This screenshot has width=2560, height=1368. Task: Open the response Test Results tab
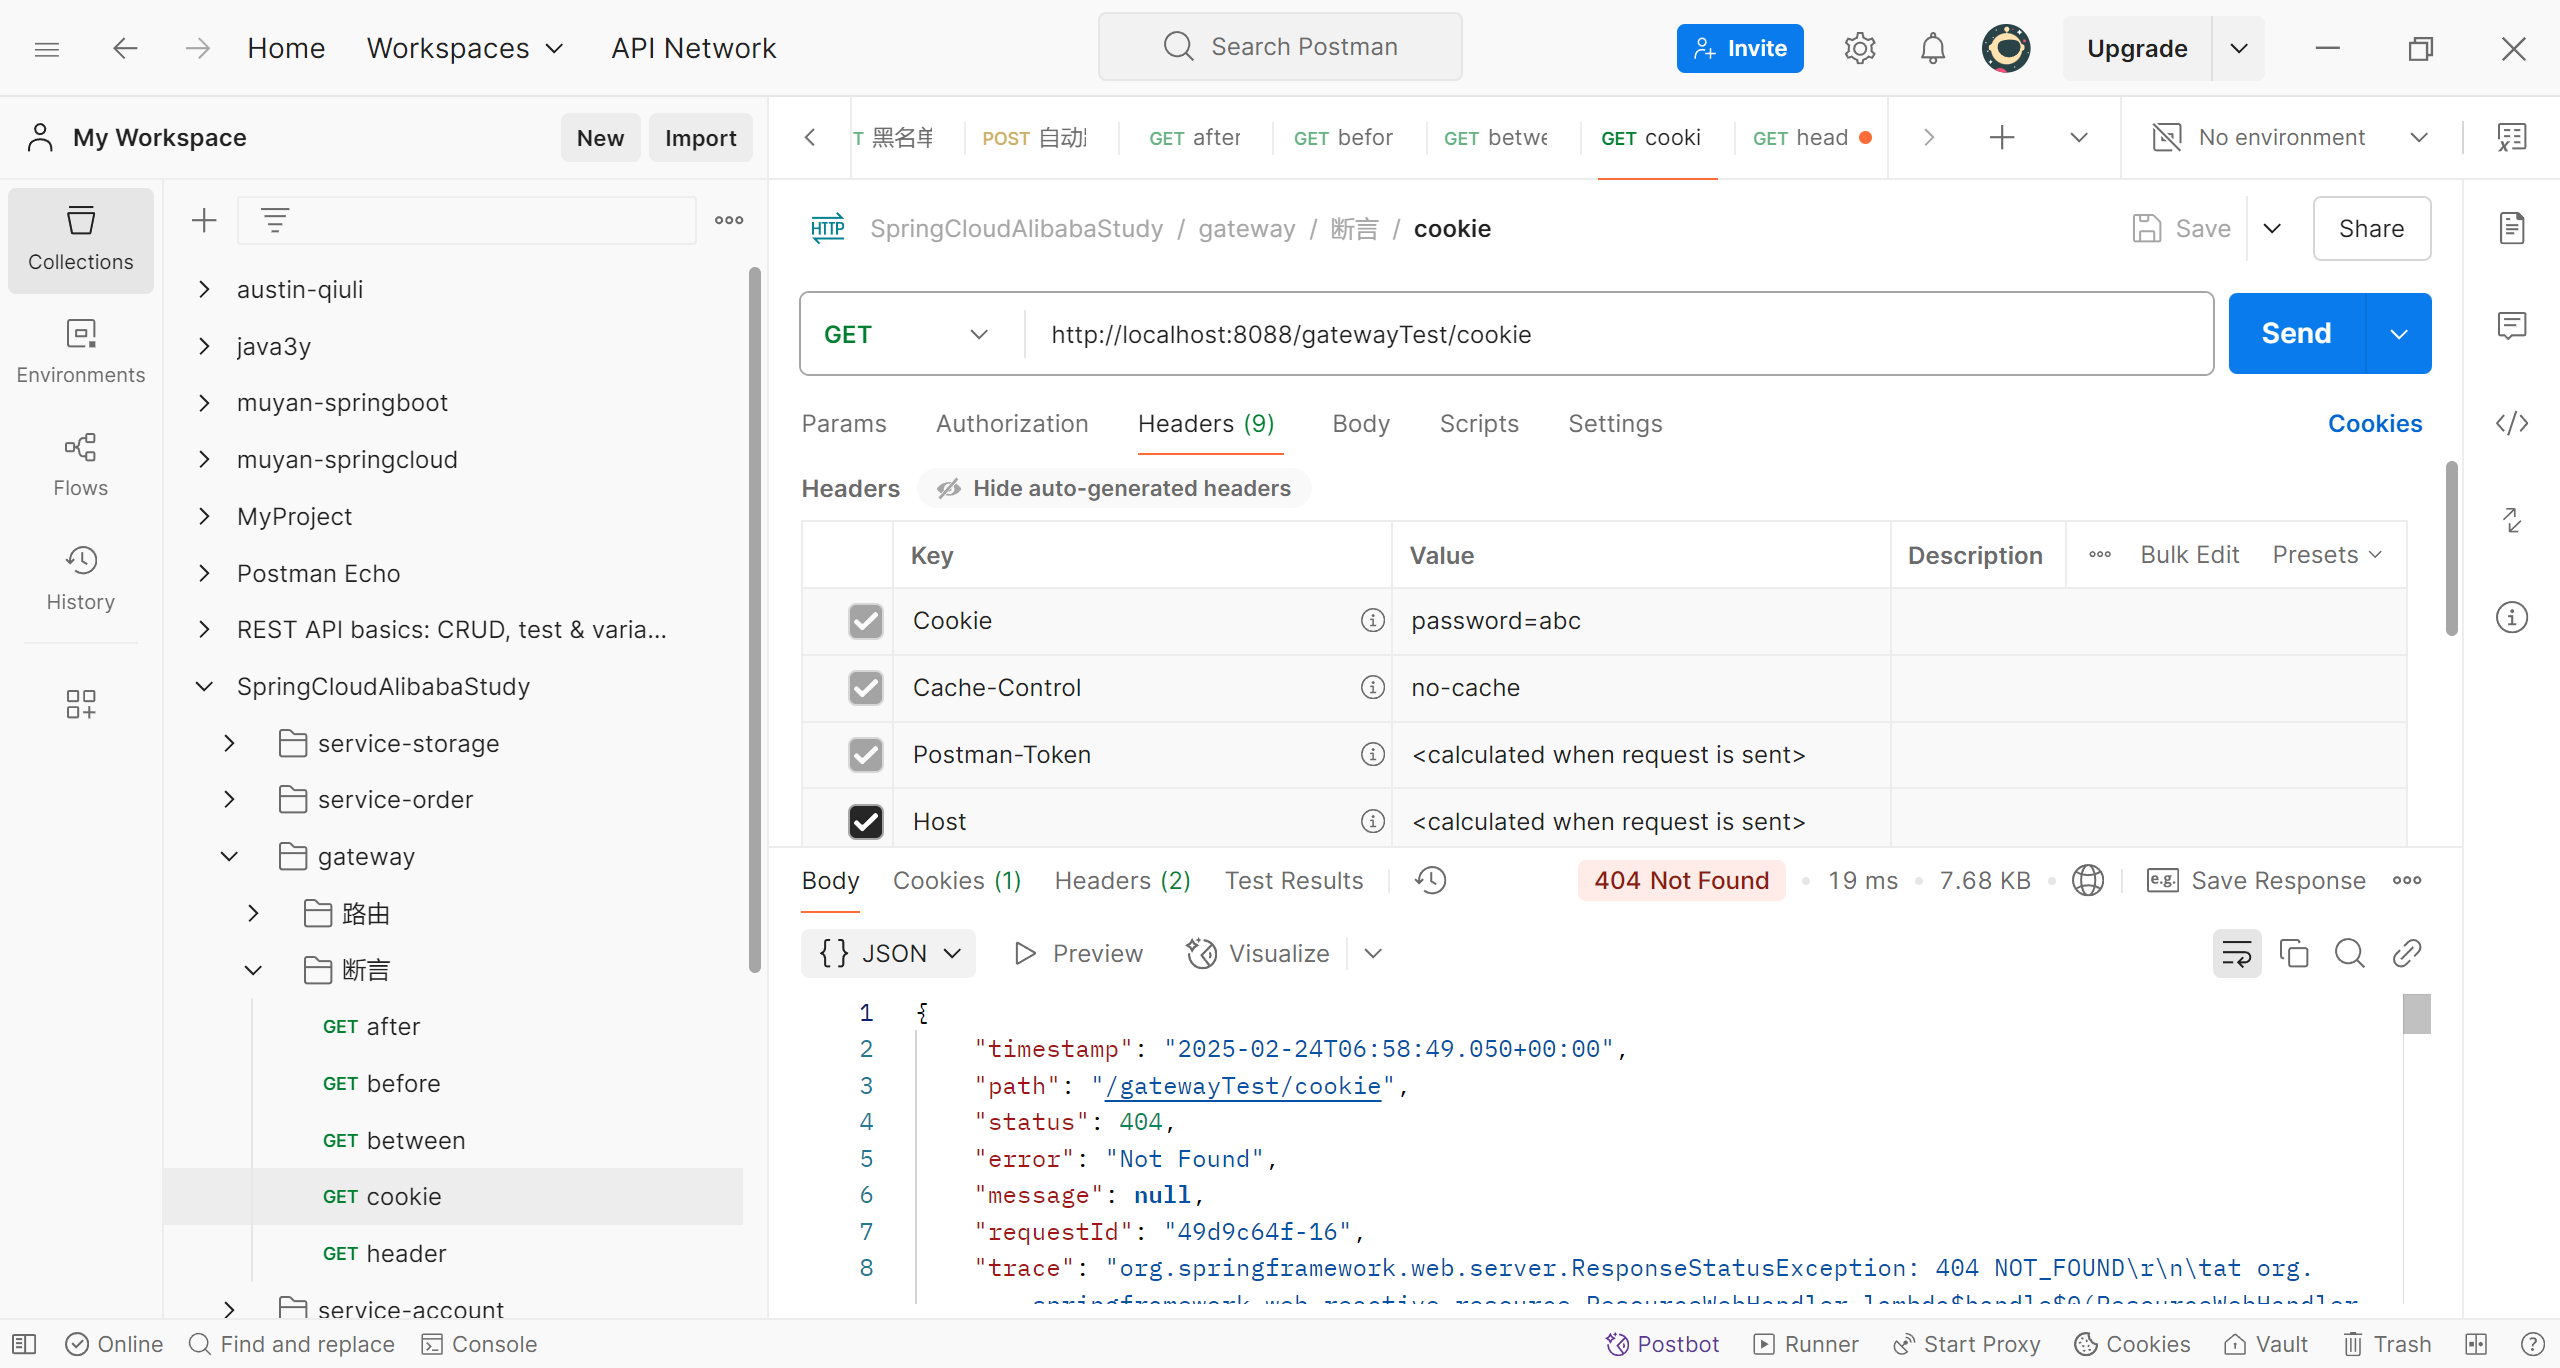1293,880
